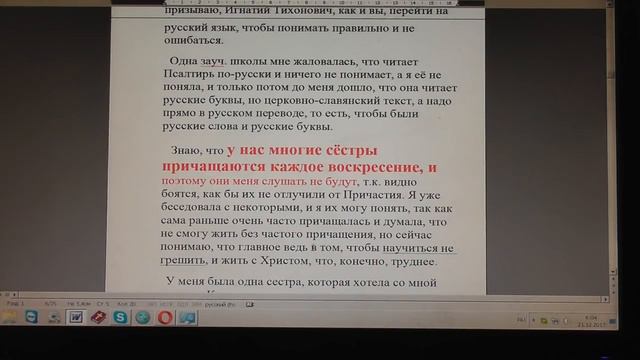
Task: Open the blue monitor icon right of Opera
Action: pos(187,317)
